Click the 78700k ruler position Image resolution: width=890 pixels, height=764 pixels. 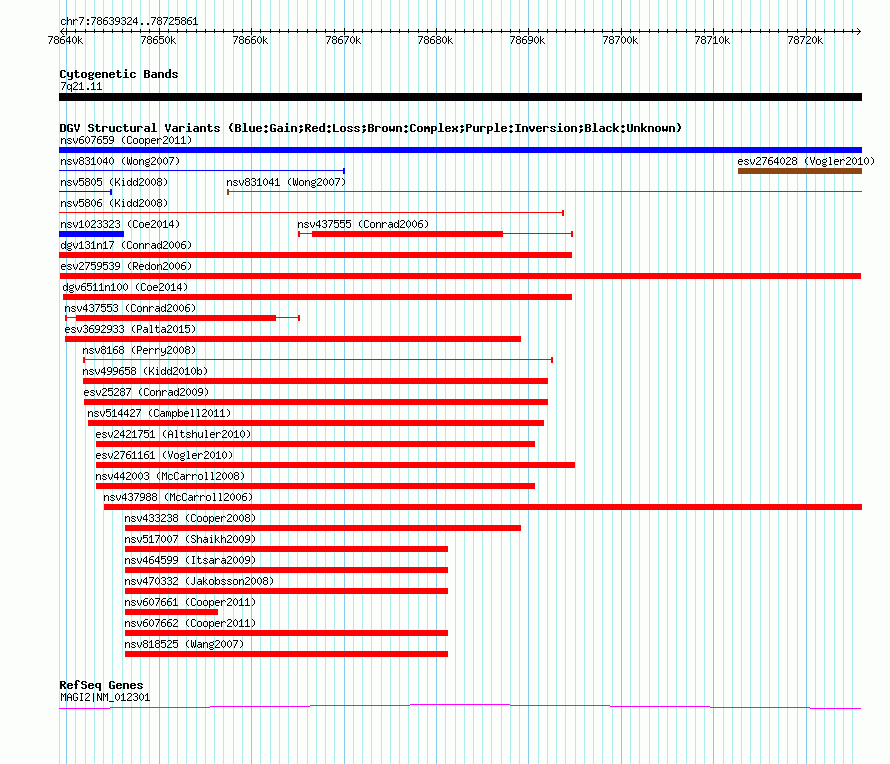pos(620,40)
